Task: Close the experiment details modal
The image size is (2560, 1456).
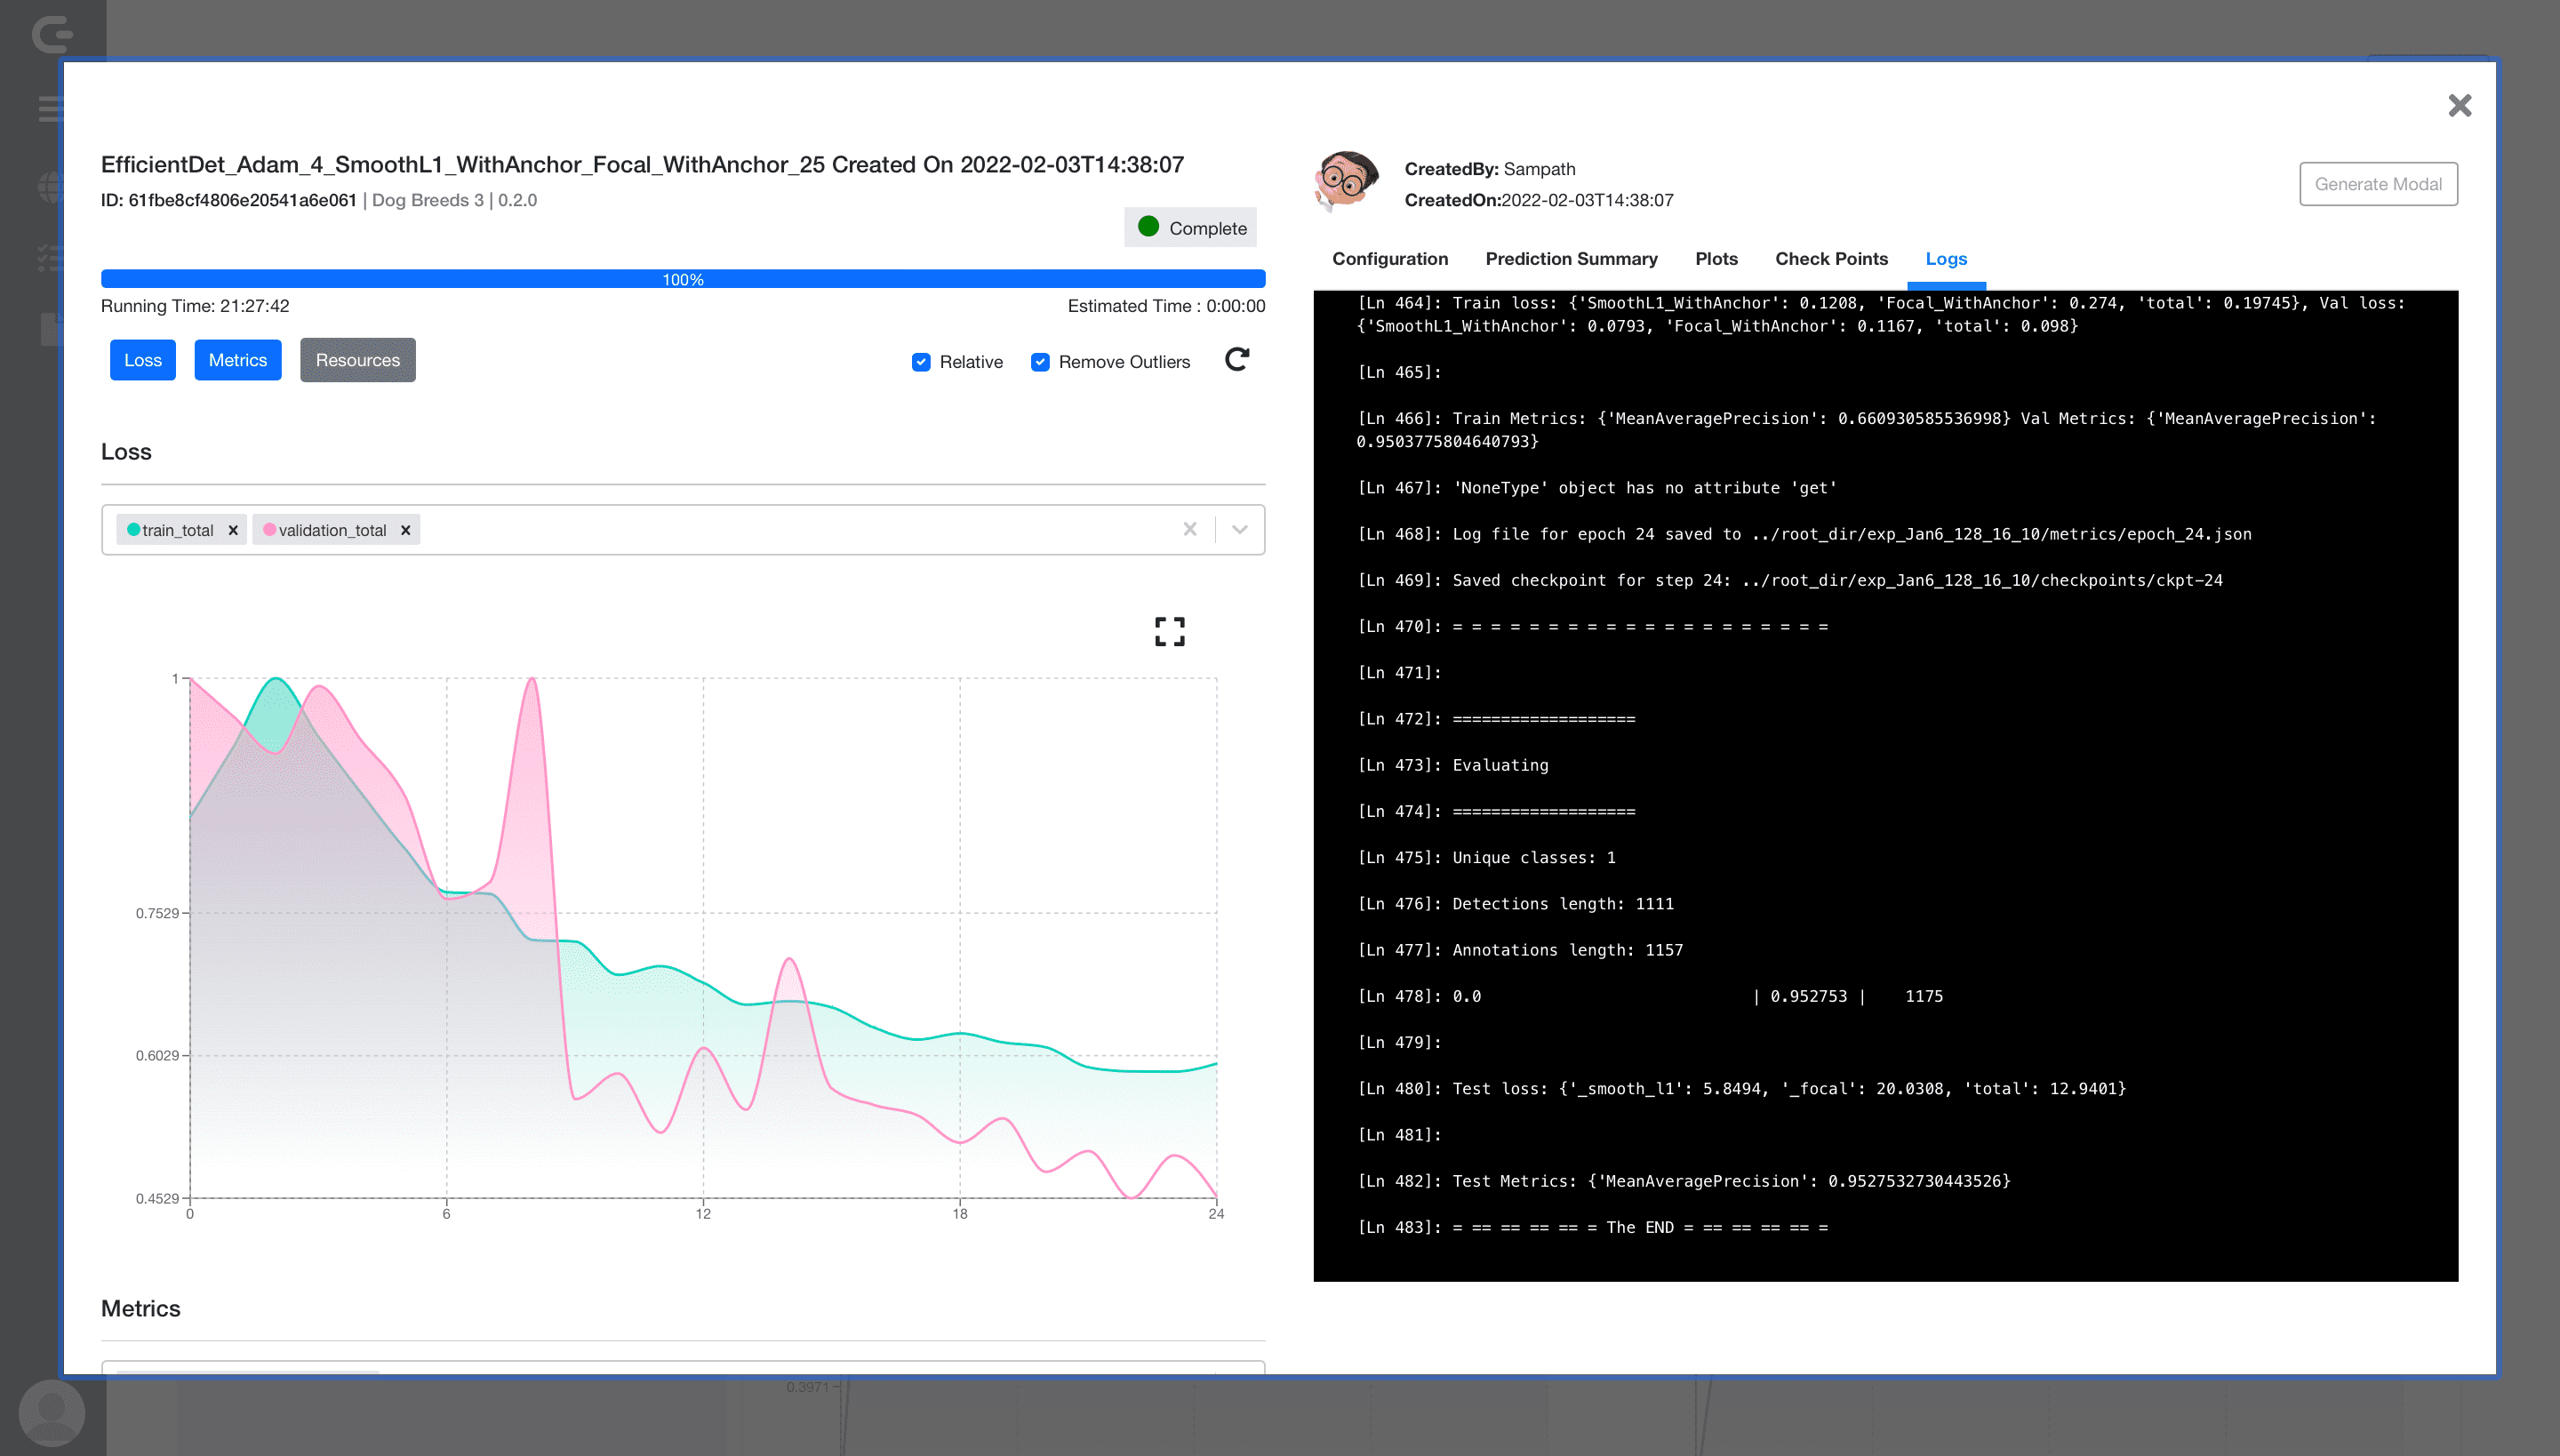Action: coord(2459,106)
